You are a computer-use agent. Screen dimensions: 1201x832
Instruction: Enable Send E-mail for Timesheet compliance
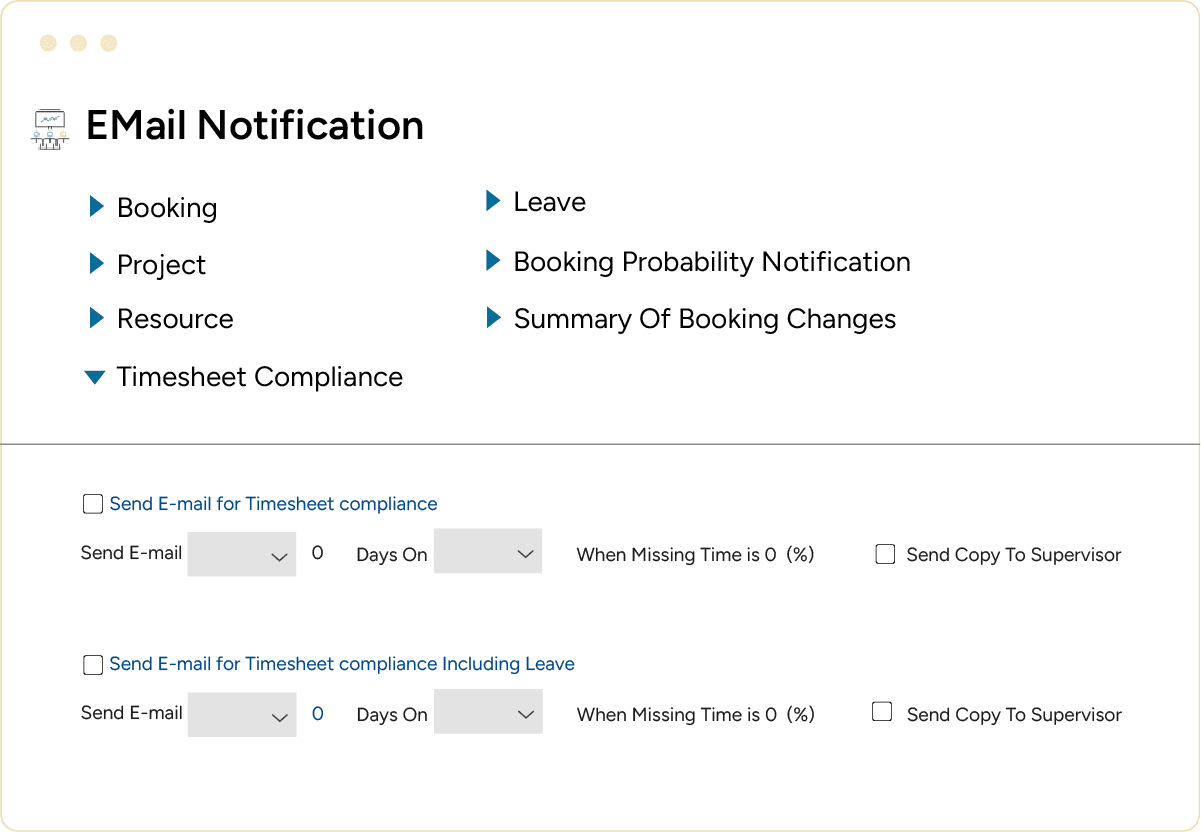(92, 504)
